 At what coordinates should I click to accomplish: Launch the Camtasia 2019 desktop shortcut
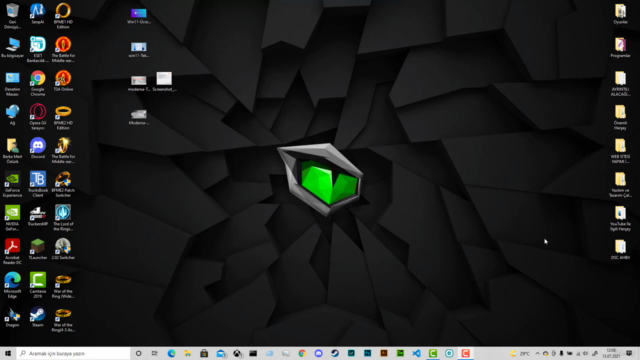38,285
